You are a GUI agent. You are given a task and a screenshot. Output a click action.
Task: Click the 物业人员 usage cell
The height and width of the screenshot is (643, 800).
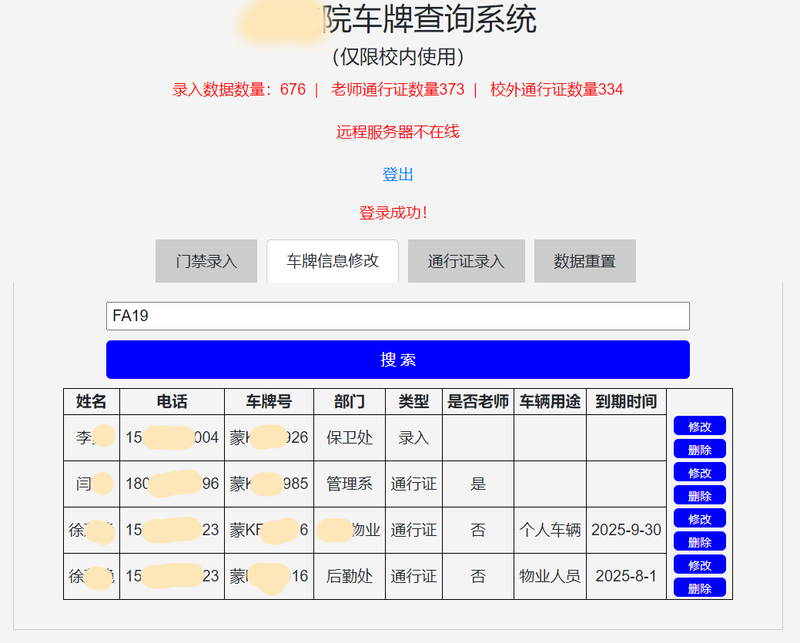tap(550, 576)
